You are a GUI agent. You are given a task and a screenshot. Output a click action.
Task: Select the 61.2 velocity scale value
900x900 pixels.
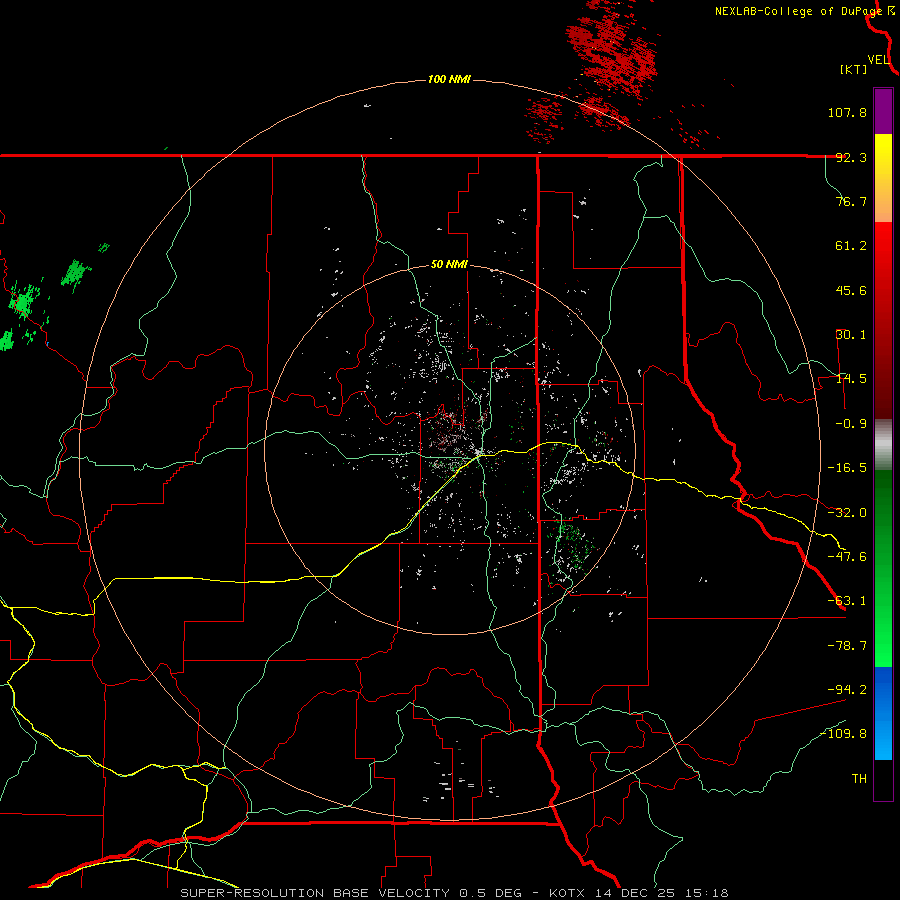pyautogui.click(x=851, y=246)
